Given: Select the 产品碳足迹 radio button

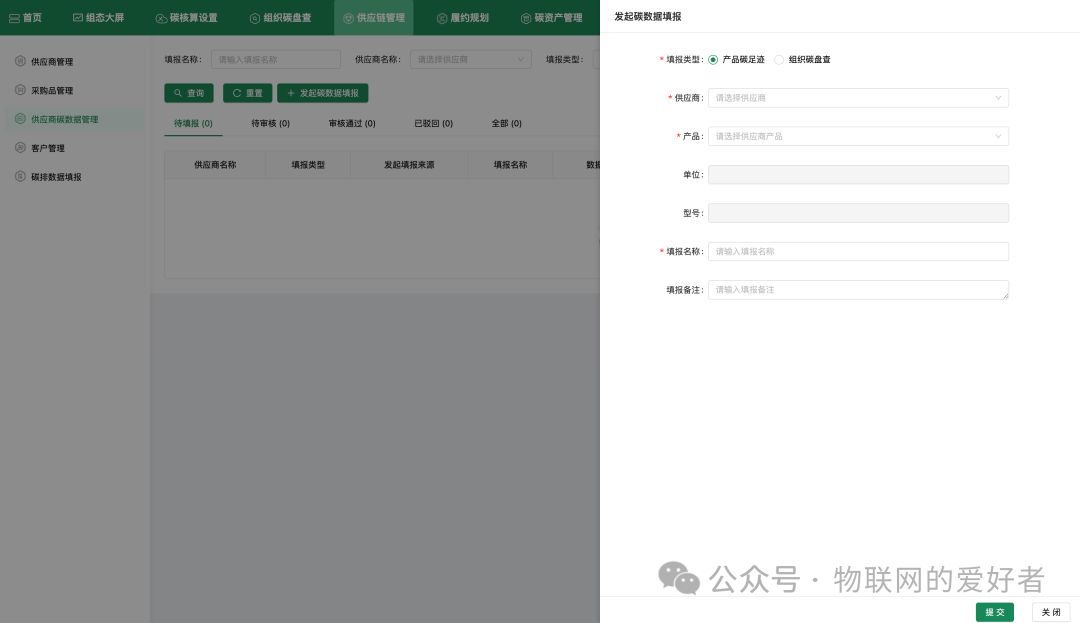Looking at the screenshot, I should (712, 59).
